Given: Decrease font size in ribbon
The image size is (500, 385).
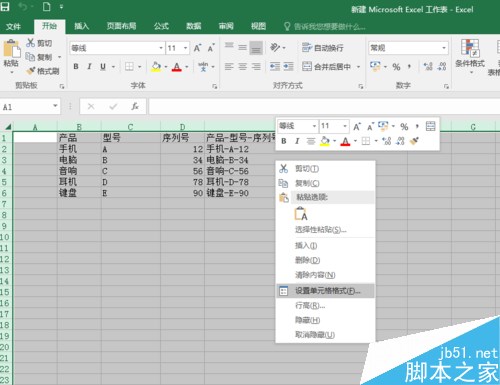Looking at the screenshot, I should 211,48.
